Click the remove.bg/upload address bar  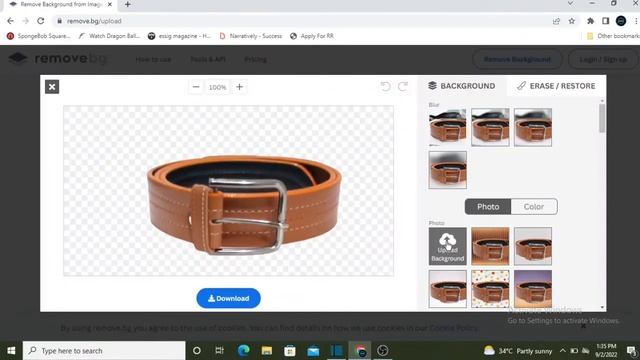point(302,21)
